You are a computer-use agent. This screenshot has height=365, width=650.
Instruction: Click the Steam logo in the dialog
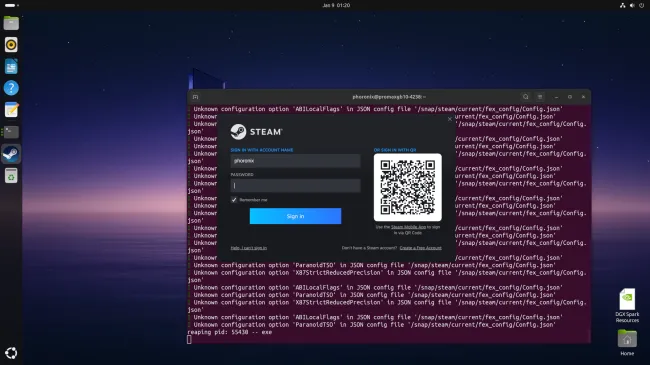tap(256, 132)
